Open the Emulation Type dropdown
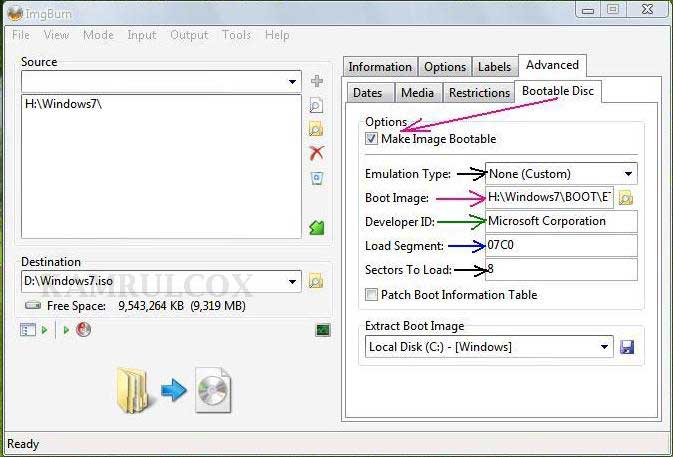673x457 pixels. (x=628, y=174)
